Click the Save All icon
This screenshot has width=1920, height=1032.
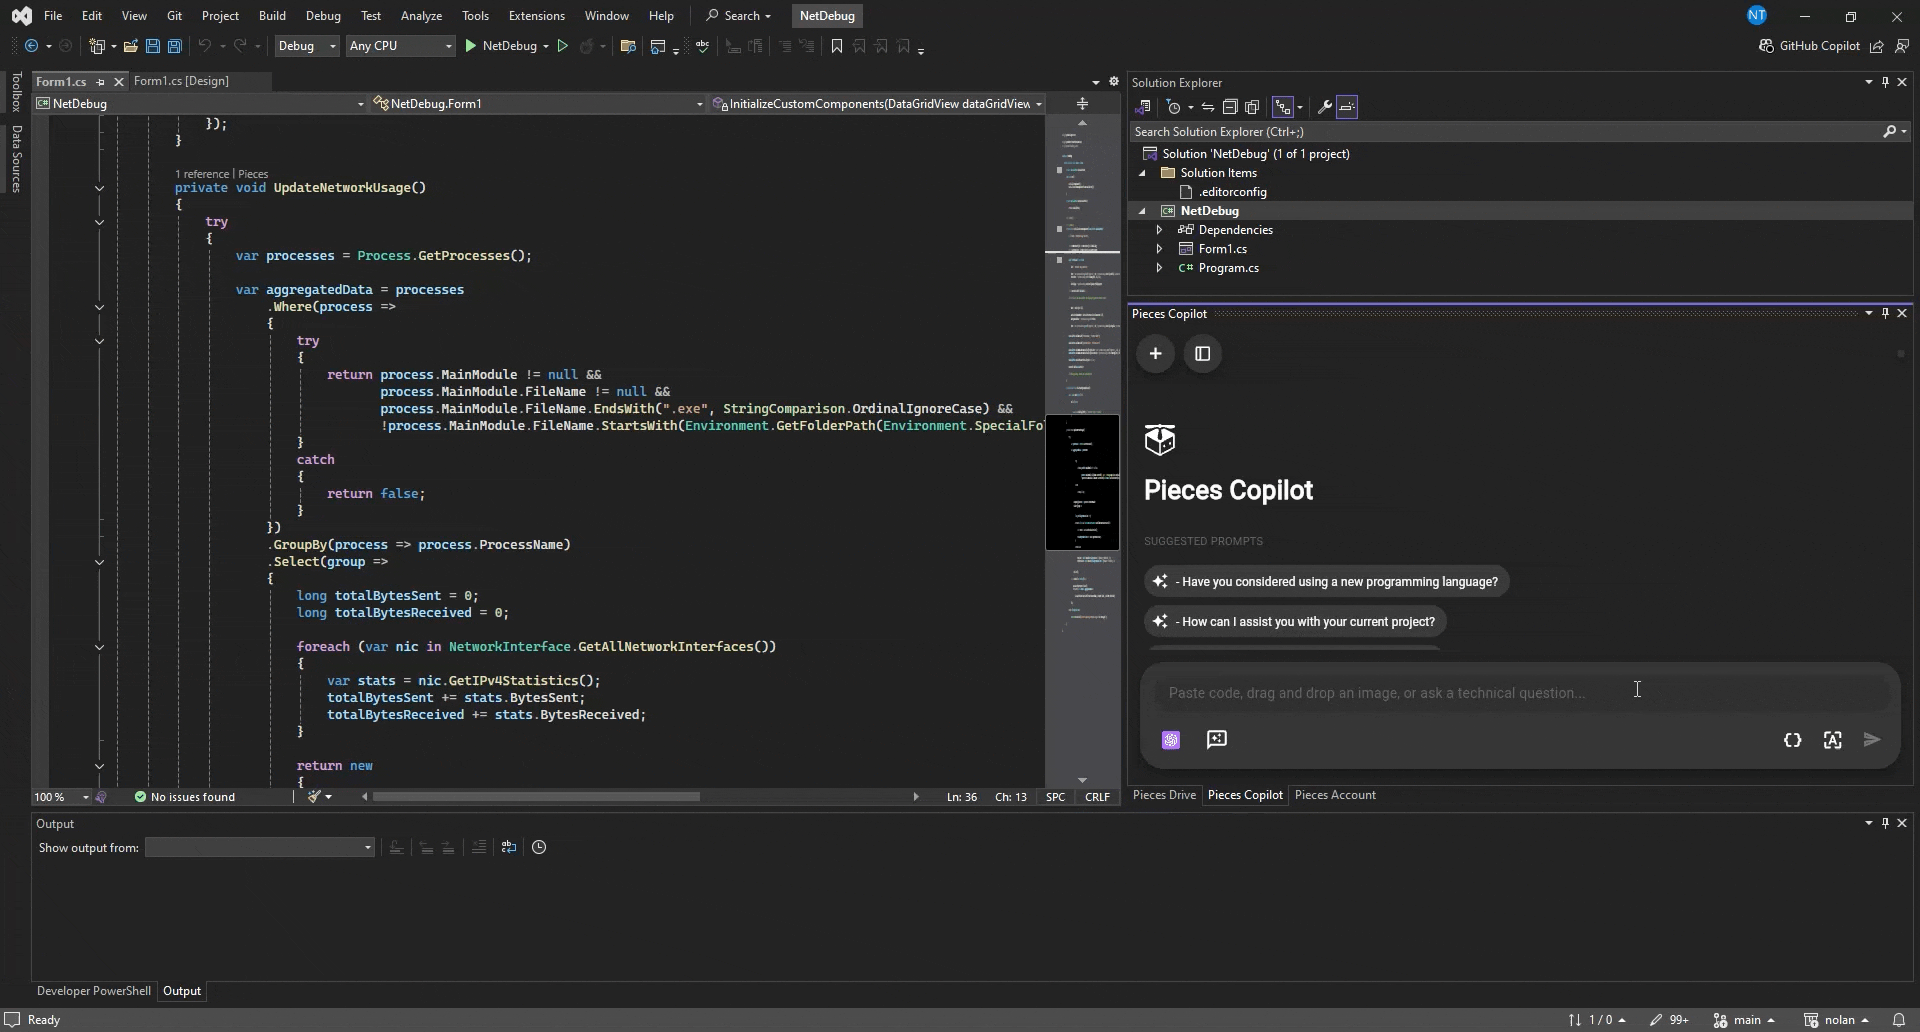[175, 46]
